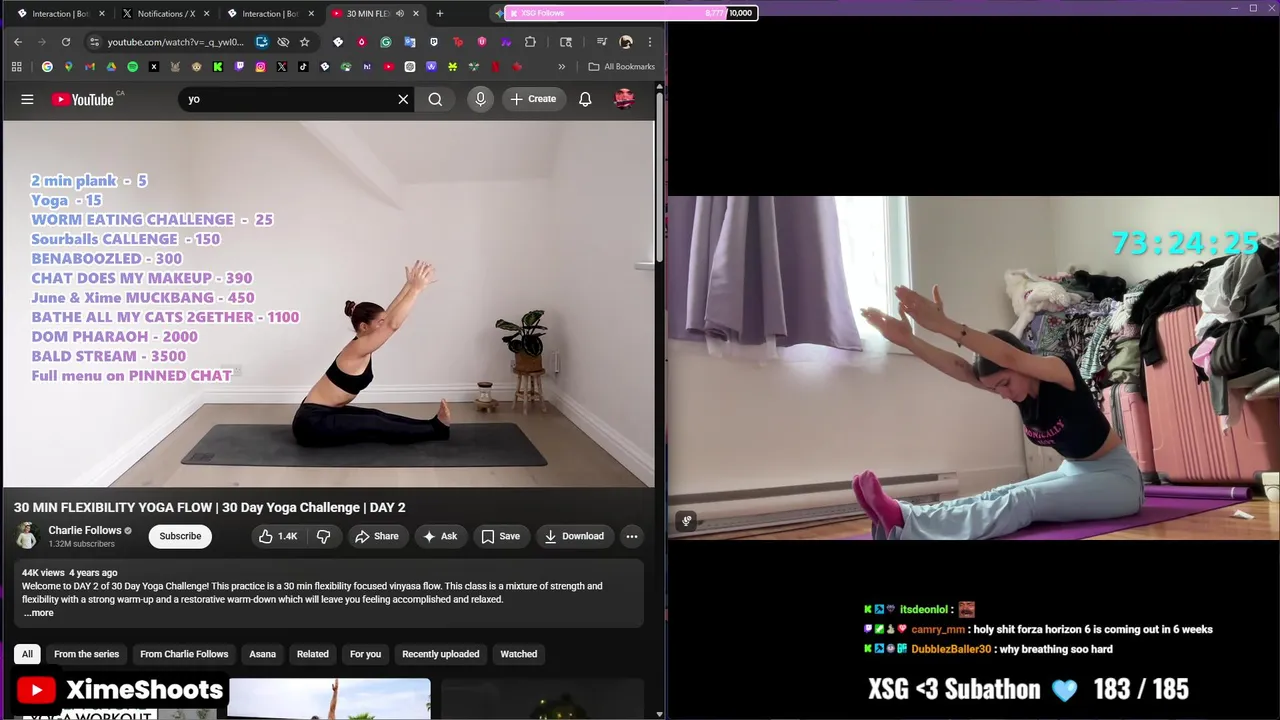
Task: Clear the YouTube search box text
Action: [x=403, y=99]
